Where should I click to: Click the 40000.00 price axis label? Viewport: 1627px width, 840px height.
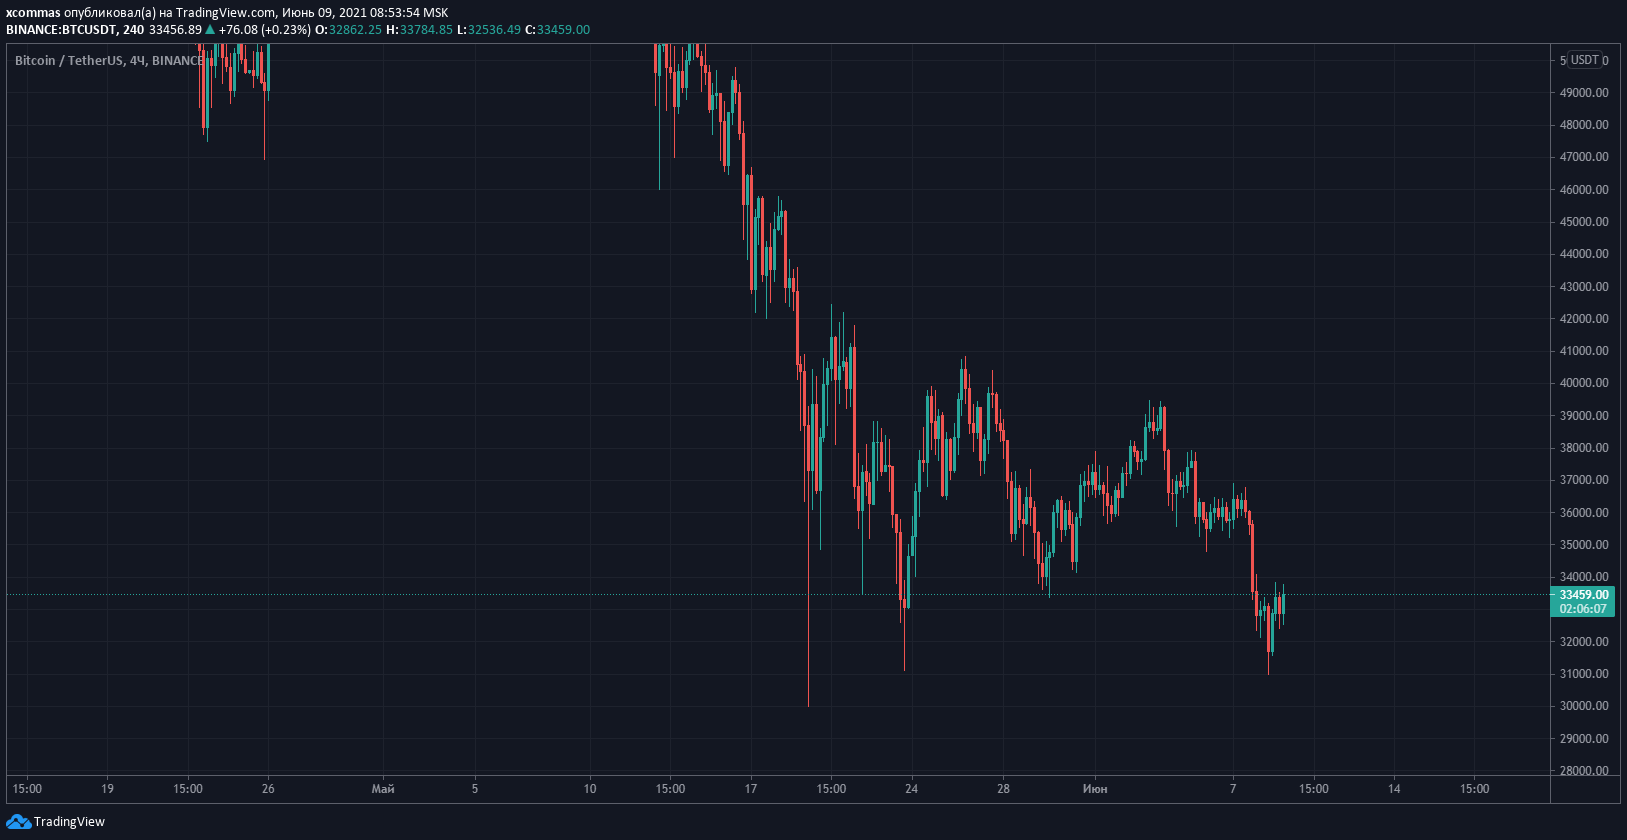coord(1584,383)
